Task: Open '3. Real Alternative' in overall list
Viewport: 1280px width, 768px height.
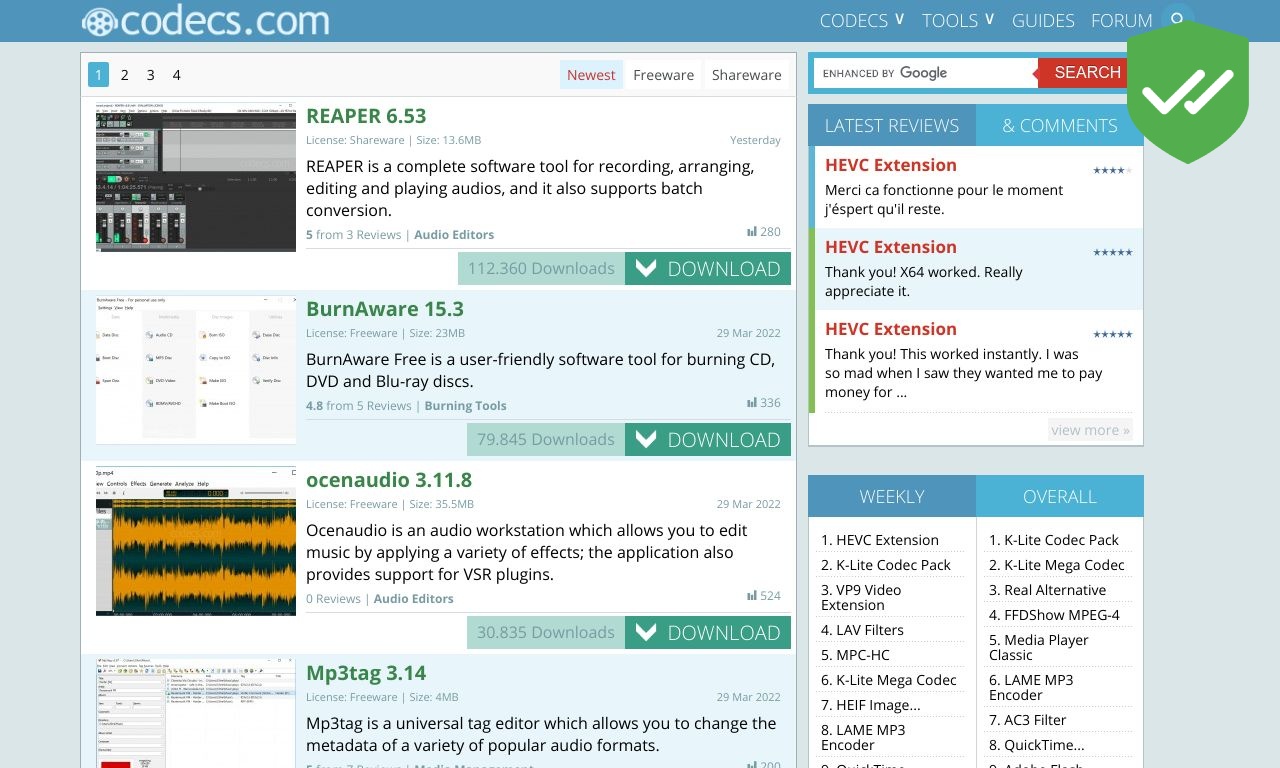Action: point(1048,590)
